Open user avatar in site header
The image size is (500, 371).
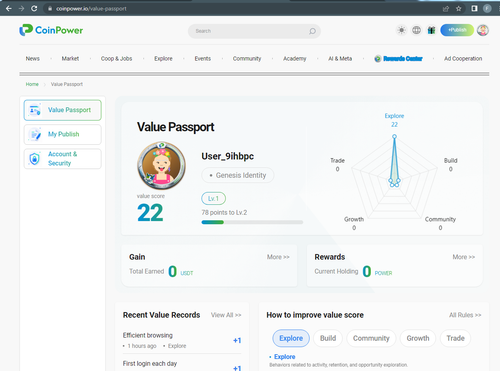(x=483, y=30)
